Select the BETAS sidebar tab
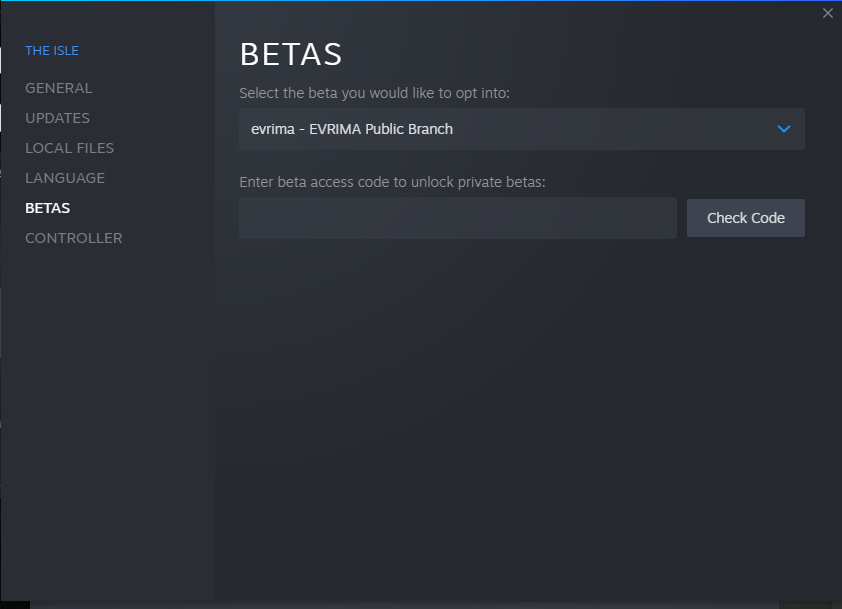The image size is (842, 609). [47, 208]
